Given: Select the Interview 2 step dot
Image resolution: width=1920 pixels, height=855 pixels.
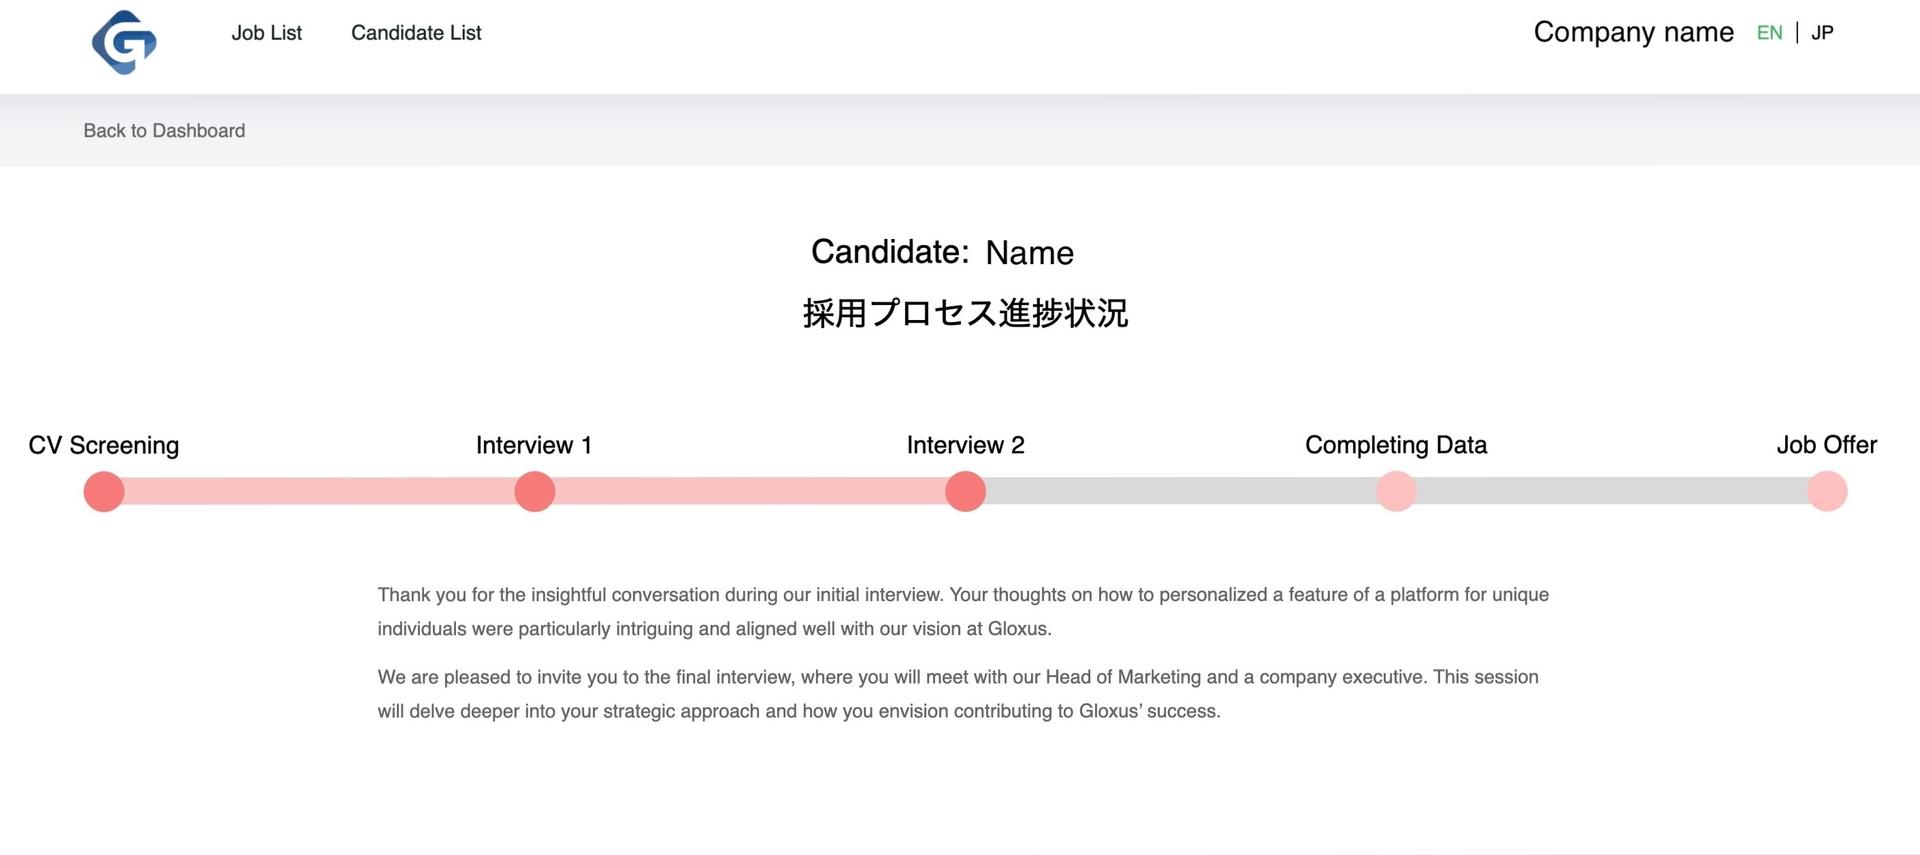Looking at the screenshot, I should coord(966,491).
